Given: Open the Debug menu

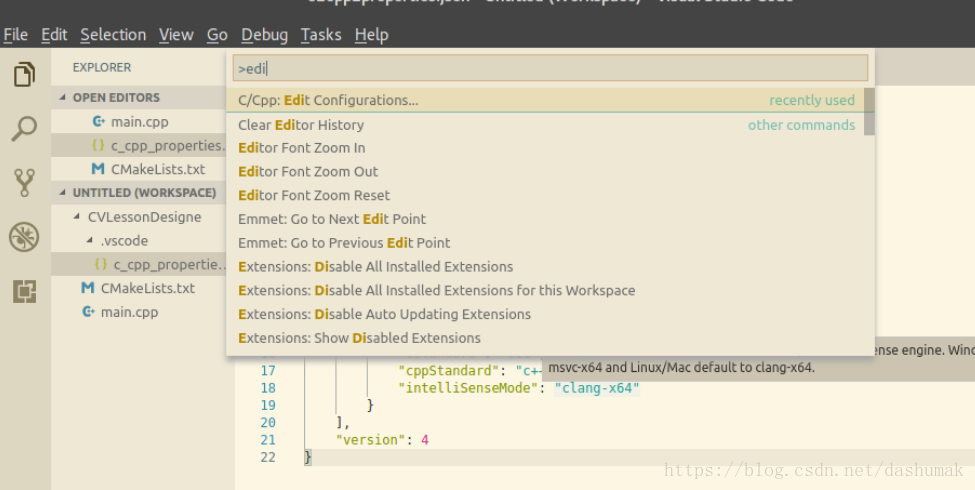Looking at the screenshot, I should 264,35.
